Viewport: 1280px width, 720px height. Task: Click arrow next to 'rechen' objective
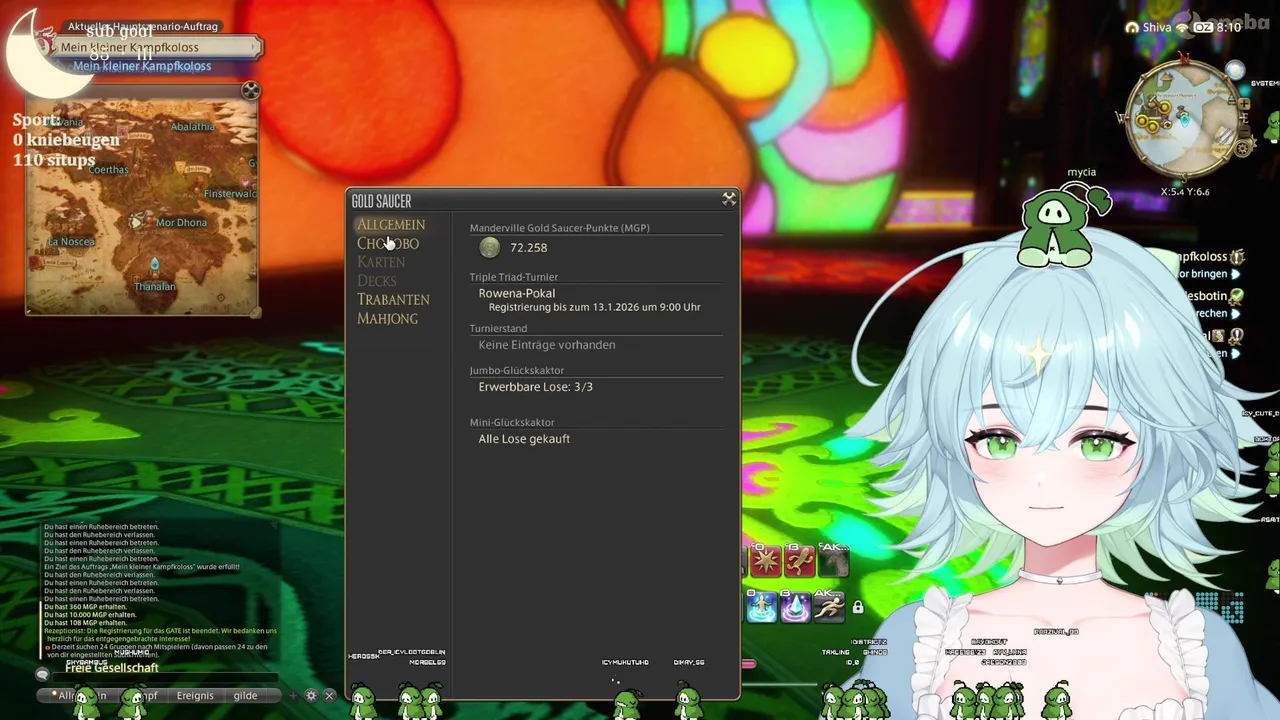[x=1236, y=314]
